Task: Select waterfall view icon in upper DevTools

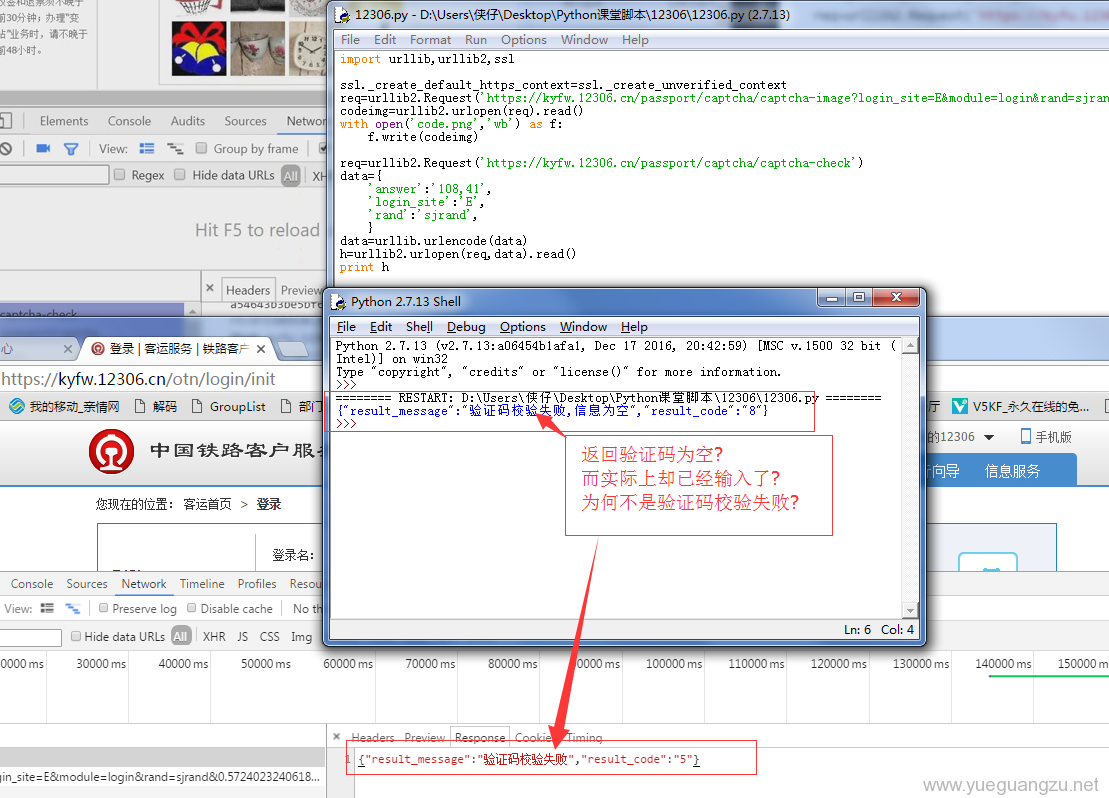Action: (175, 149)
